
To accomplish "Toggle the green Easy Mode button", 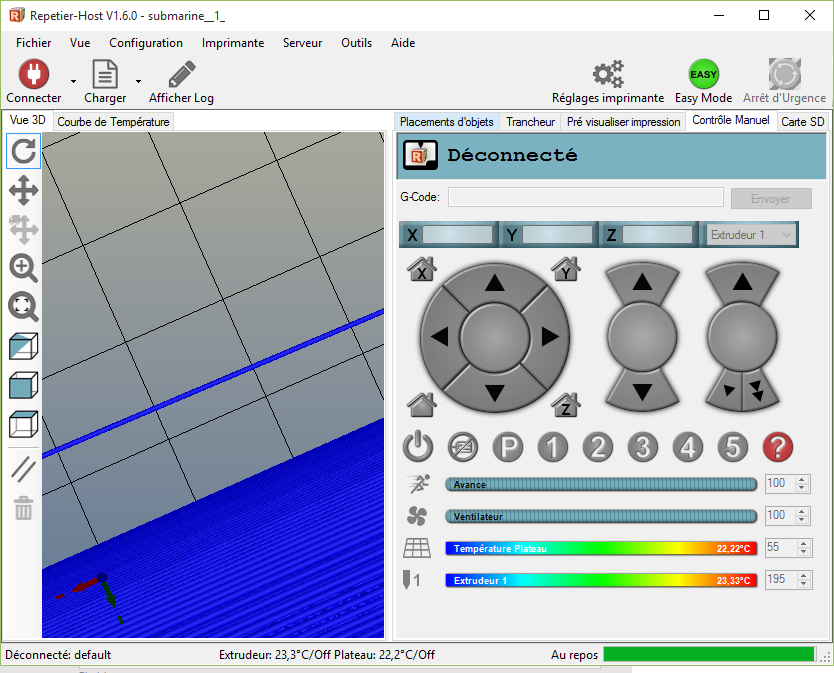I will (703, 74).
